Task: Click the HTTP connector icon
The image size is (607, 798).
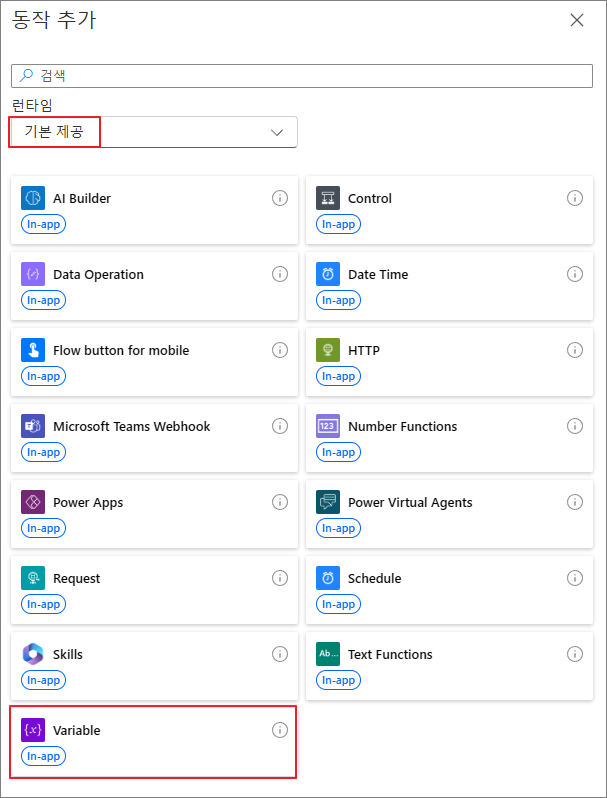Action: click(x=328, y=350)
